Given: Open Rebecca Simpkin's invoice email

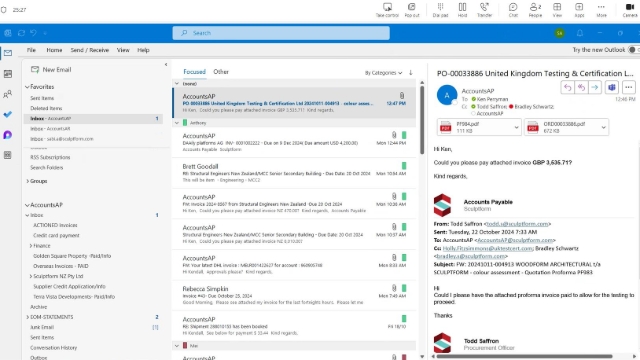Looking at the screenshot, I should click(x=294, y=296).
